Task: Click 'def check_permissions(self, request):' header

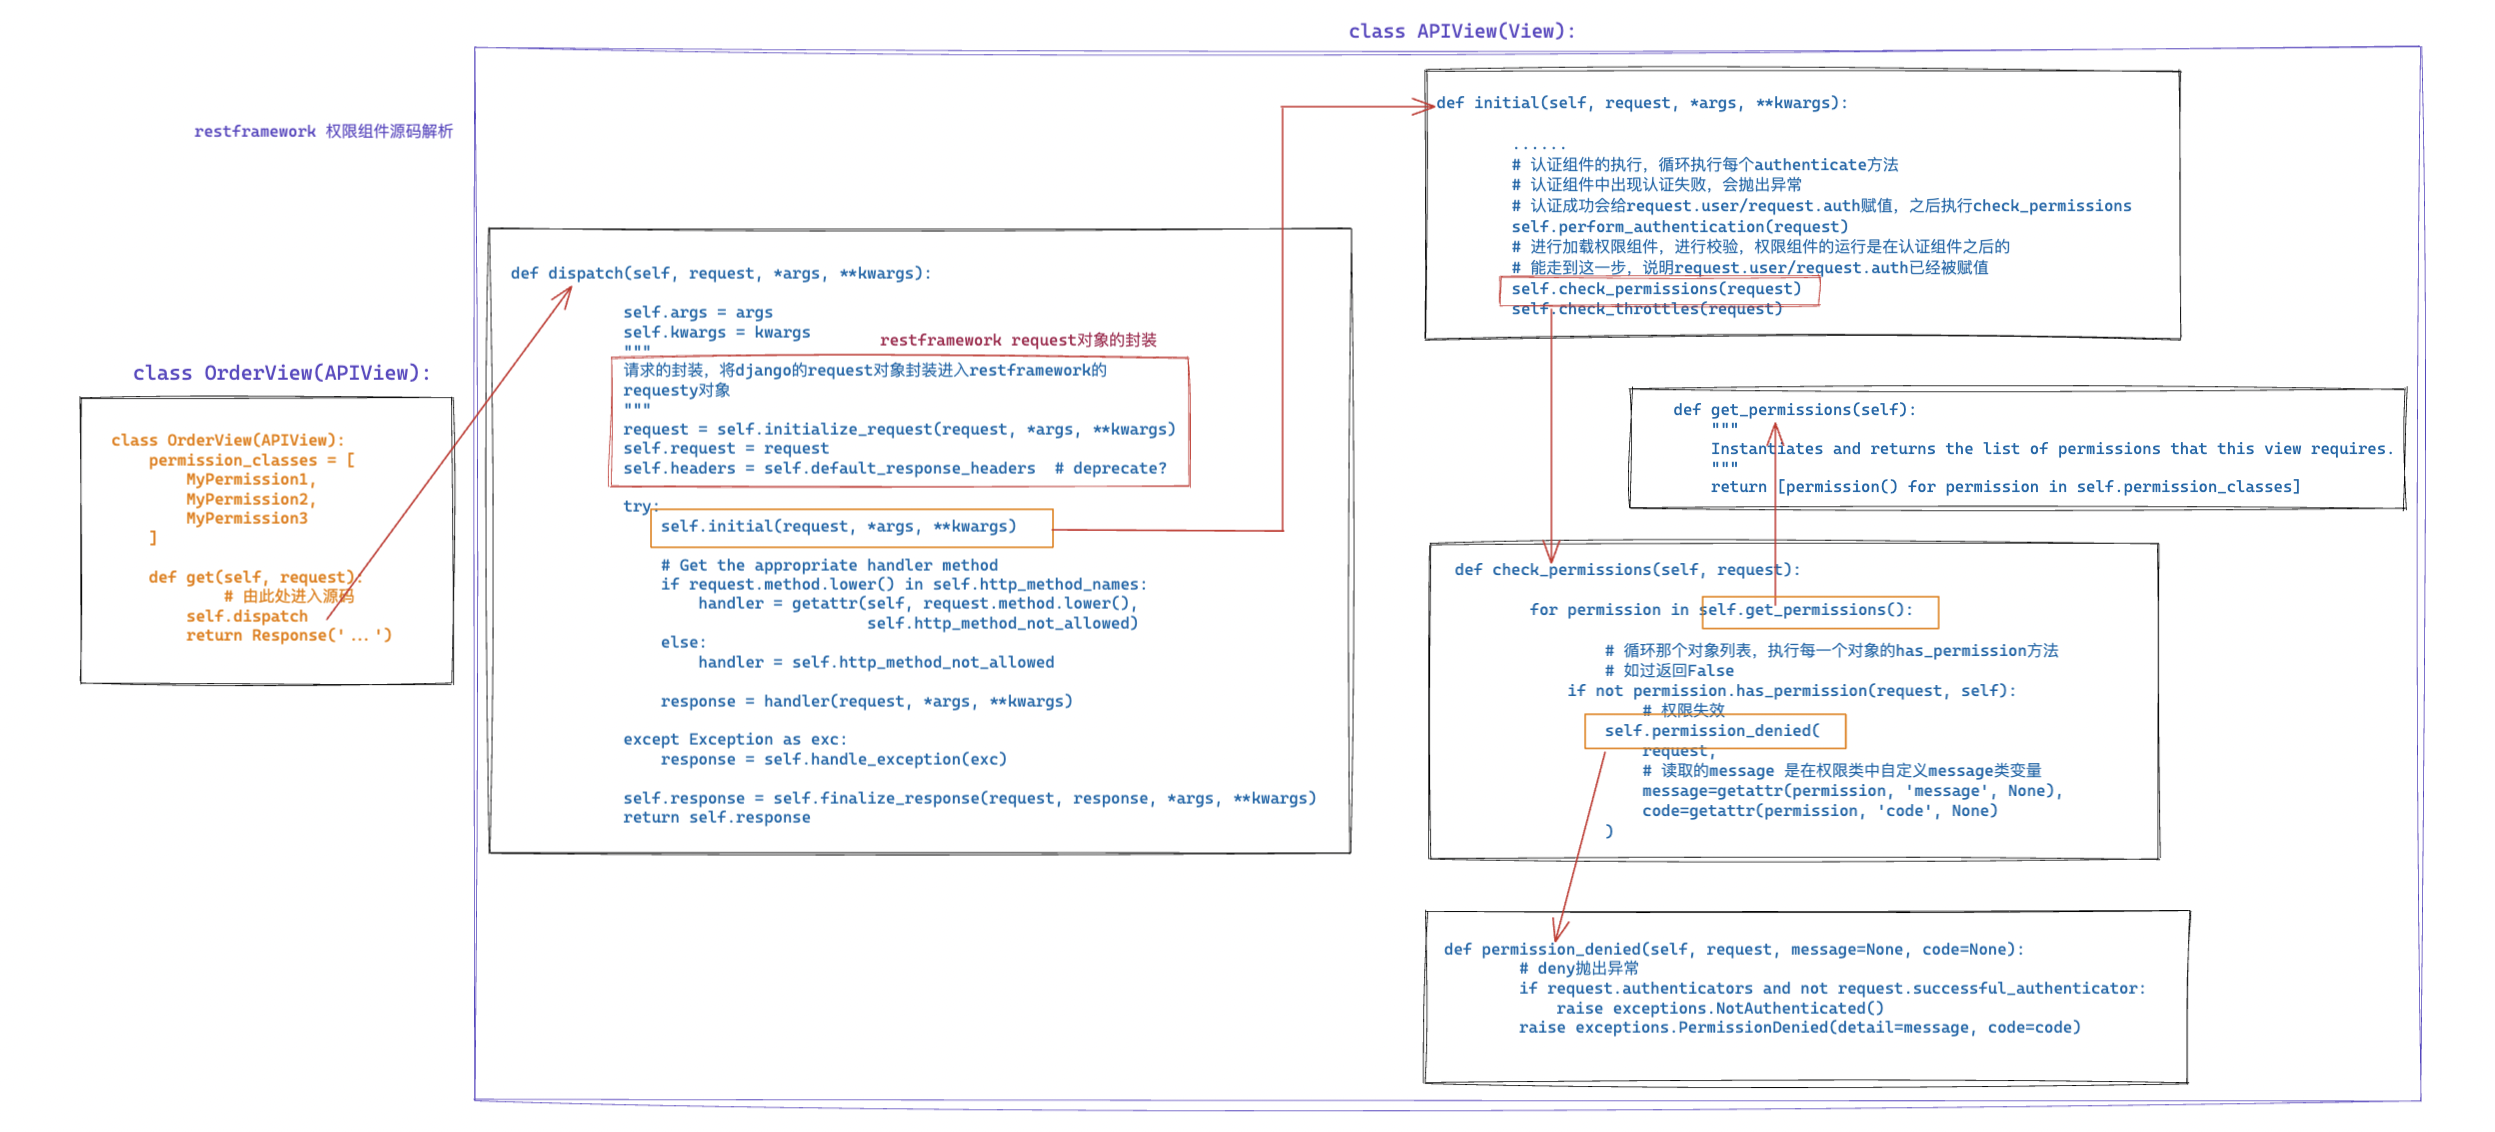Action: point(1626,570)
